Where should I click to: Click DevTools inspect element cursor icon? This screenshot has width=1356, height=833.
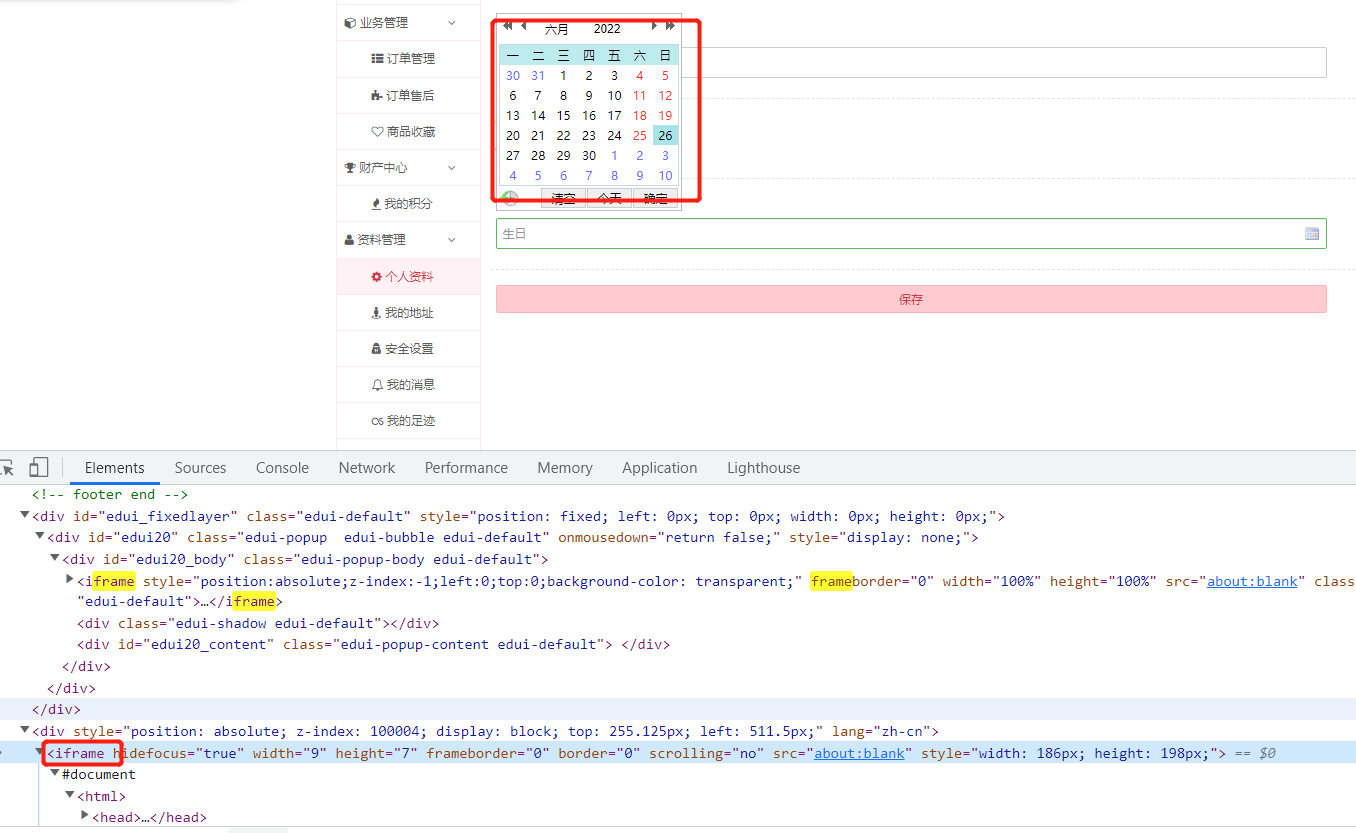click(x=7, y=468)
